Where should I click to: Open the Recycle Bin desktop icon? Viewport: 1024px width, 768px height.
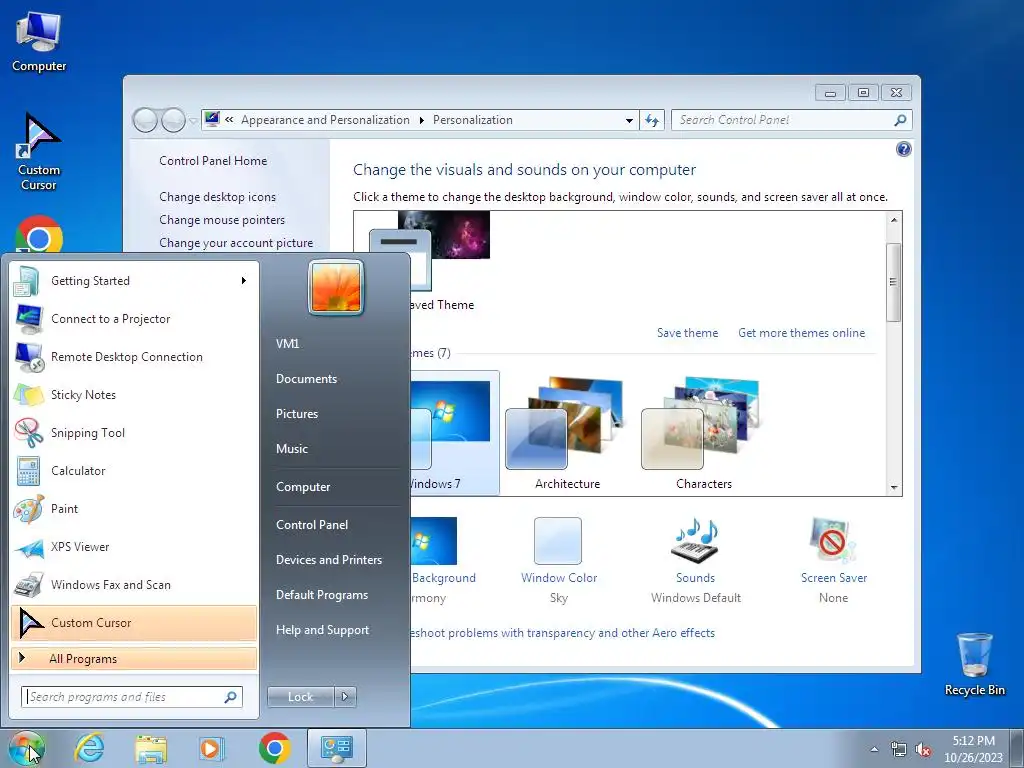pyautogui.click(x=974, y=664)
